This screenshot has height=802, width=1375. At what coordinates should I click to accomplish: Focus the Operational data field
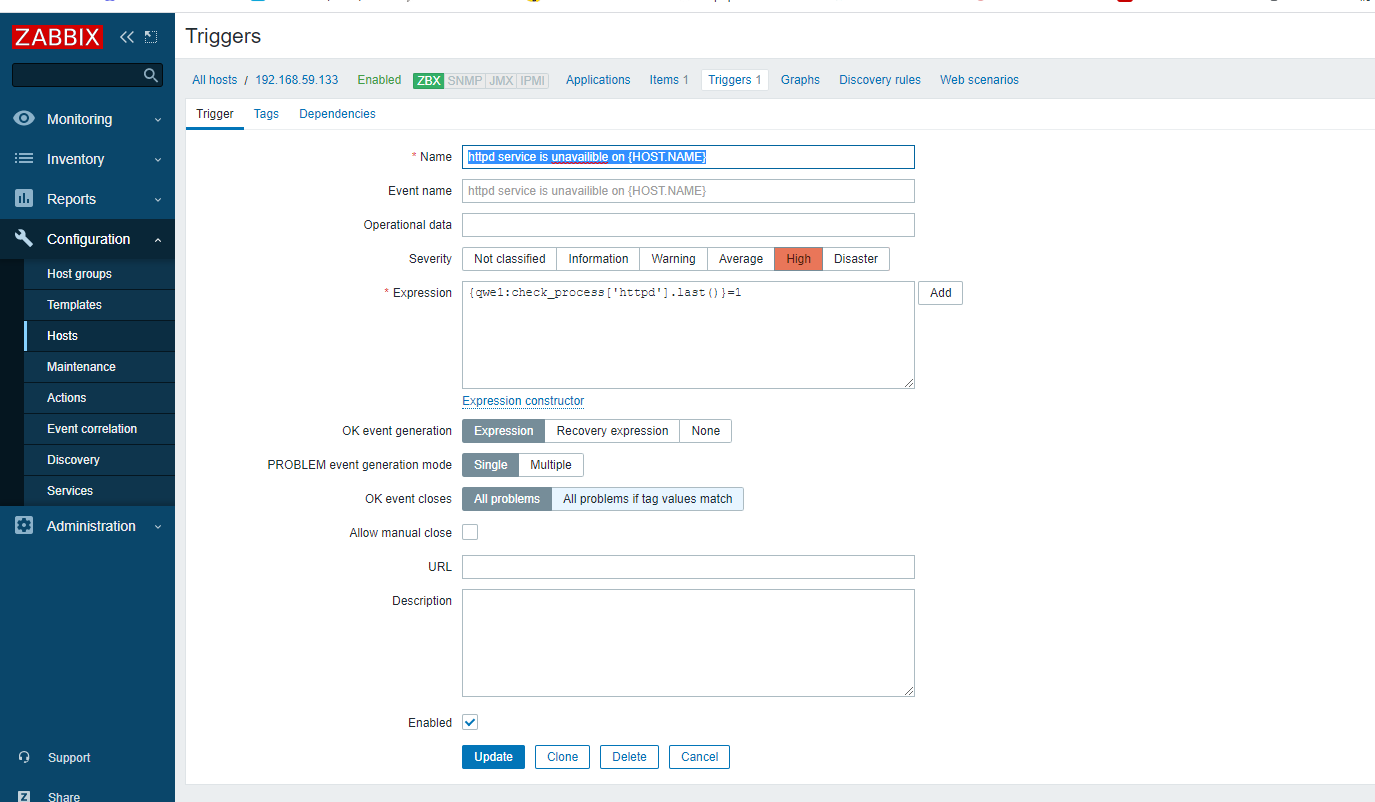pos(688,225)
